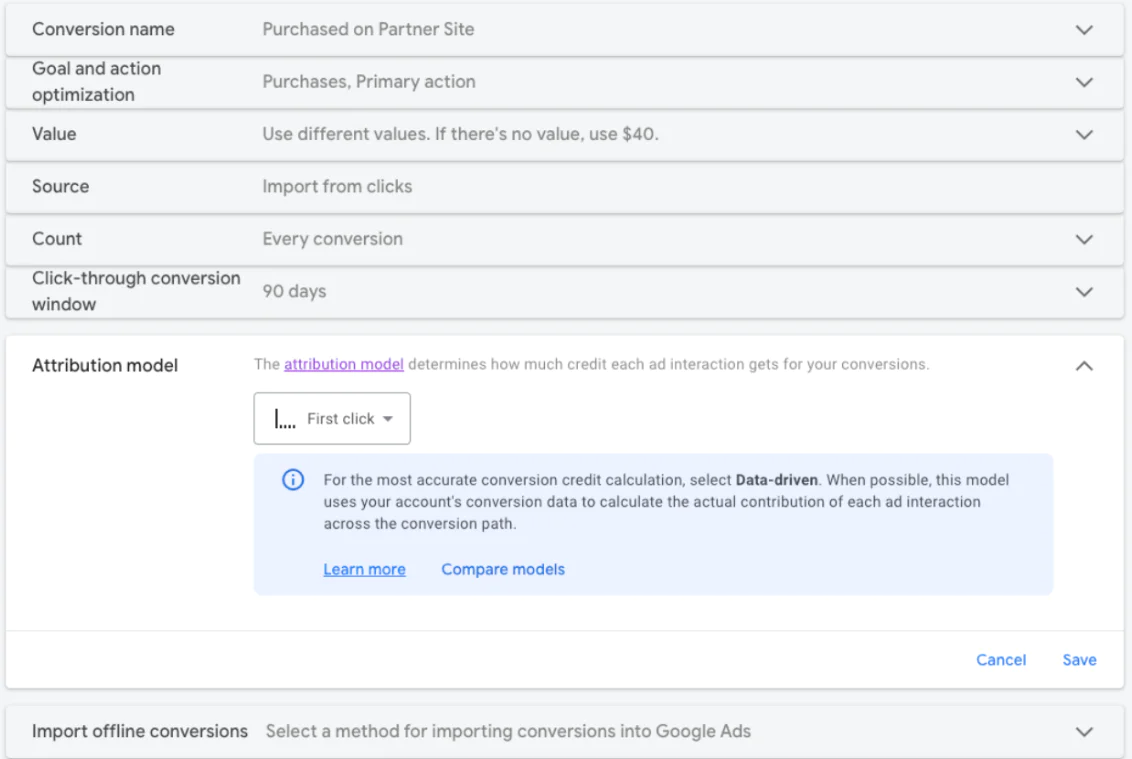The image size is (1132, 759).
Task: Expand the Import offline conversions section
Action: click(x=1084, y=731)
